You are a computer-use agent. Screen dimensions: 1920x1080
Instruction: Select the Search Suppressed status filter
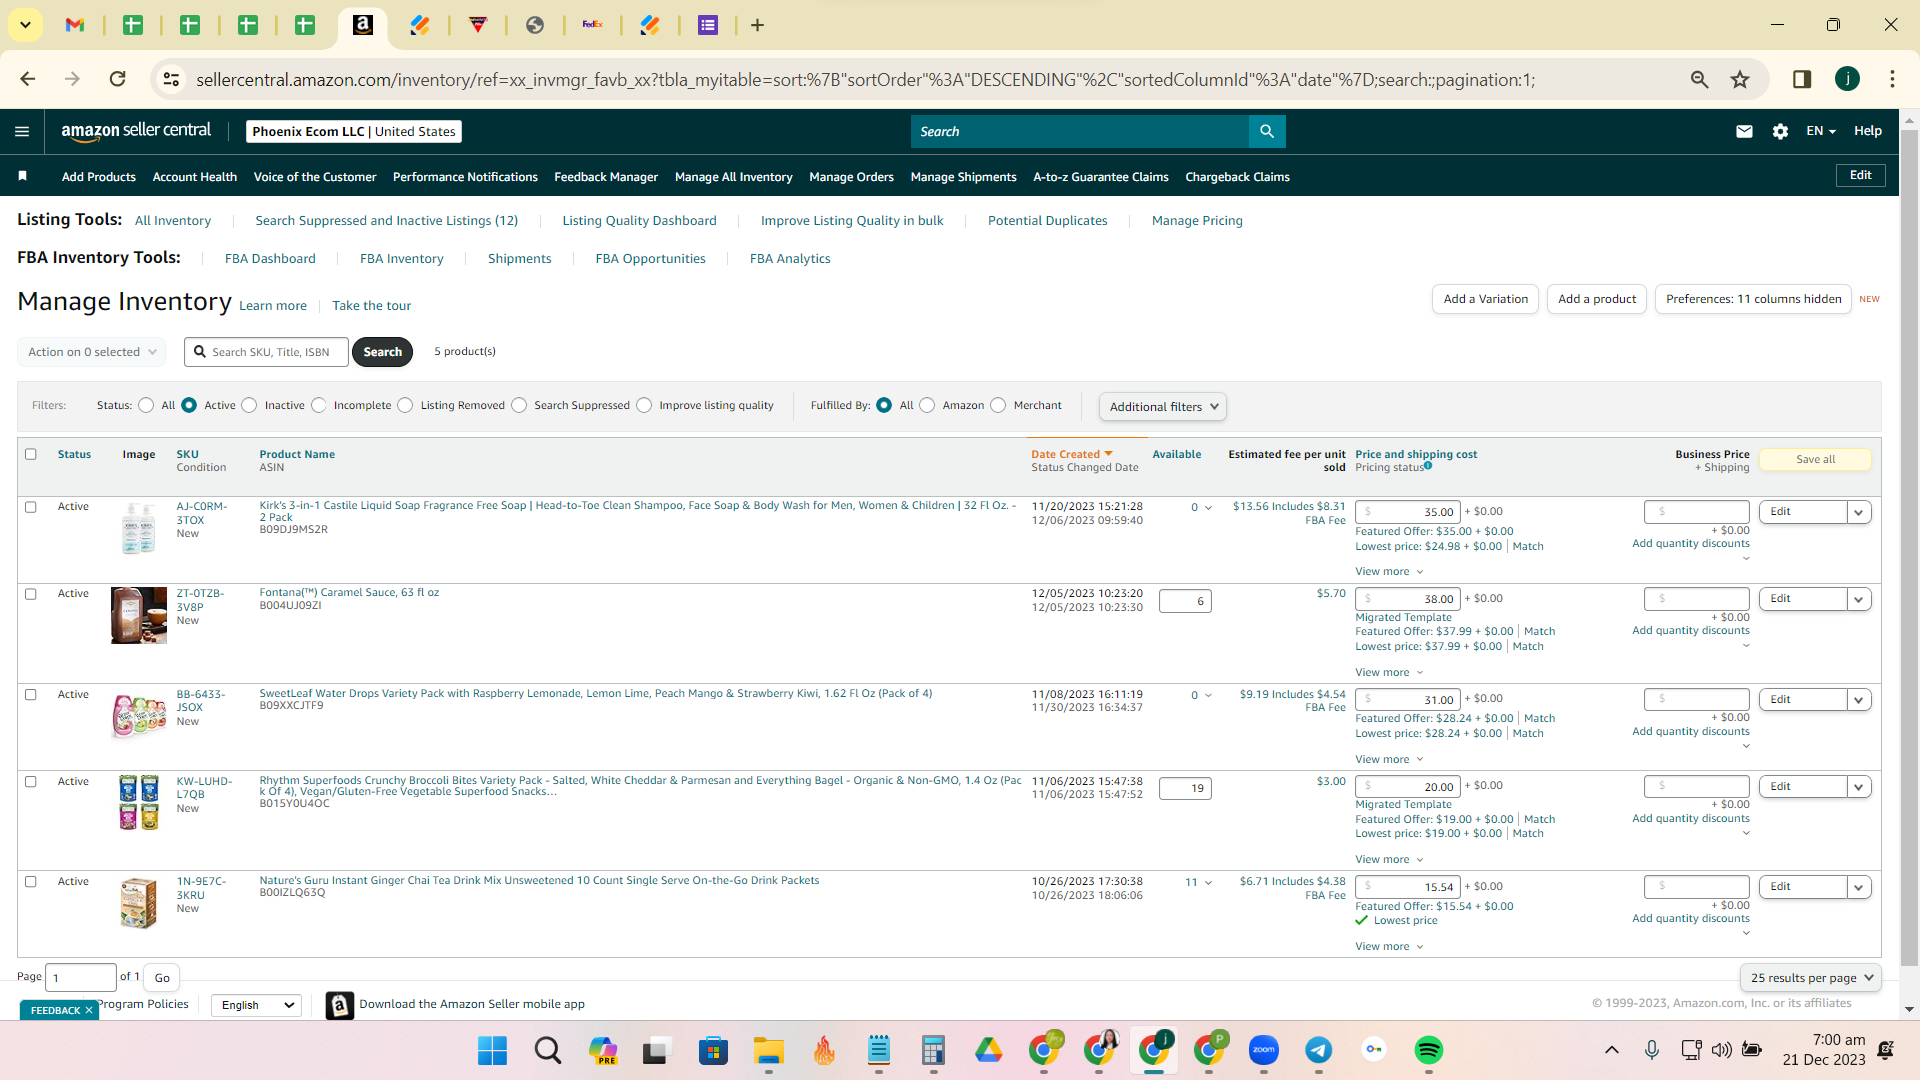(x=519, y=405)
